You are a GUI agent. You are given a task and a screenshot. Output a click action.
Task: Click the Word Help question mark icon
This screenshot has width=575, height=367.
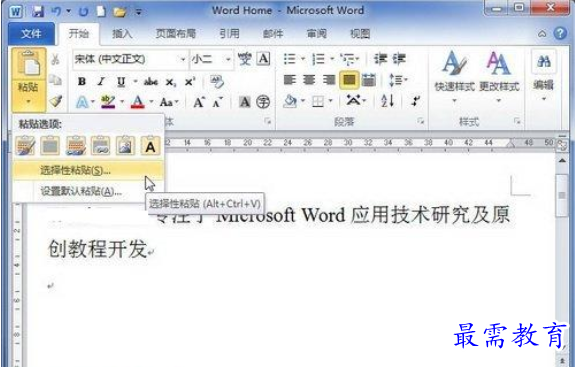(560, 33)
